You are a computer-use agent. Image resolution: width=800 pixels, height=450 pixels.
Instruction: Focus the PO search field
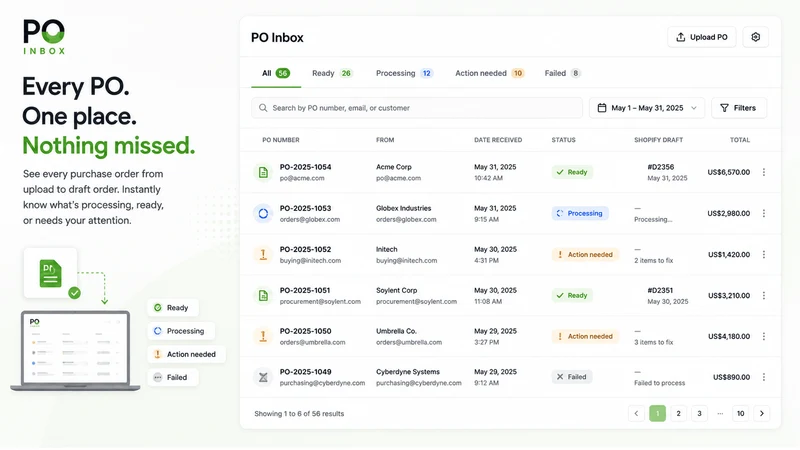tap(417, 108)
